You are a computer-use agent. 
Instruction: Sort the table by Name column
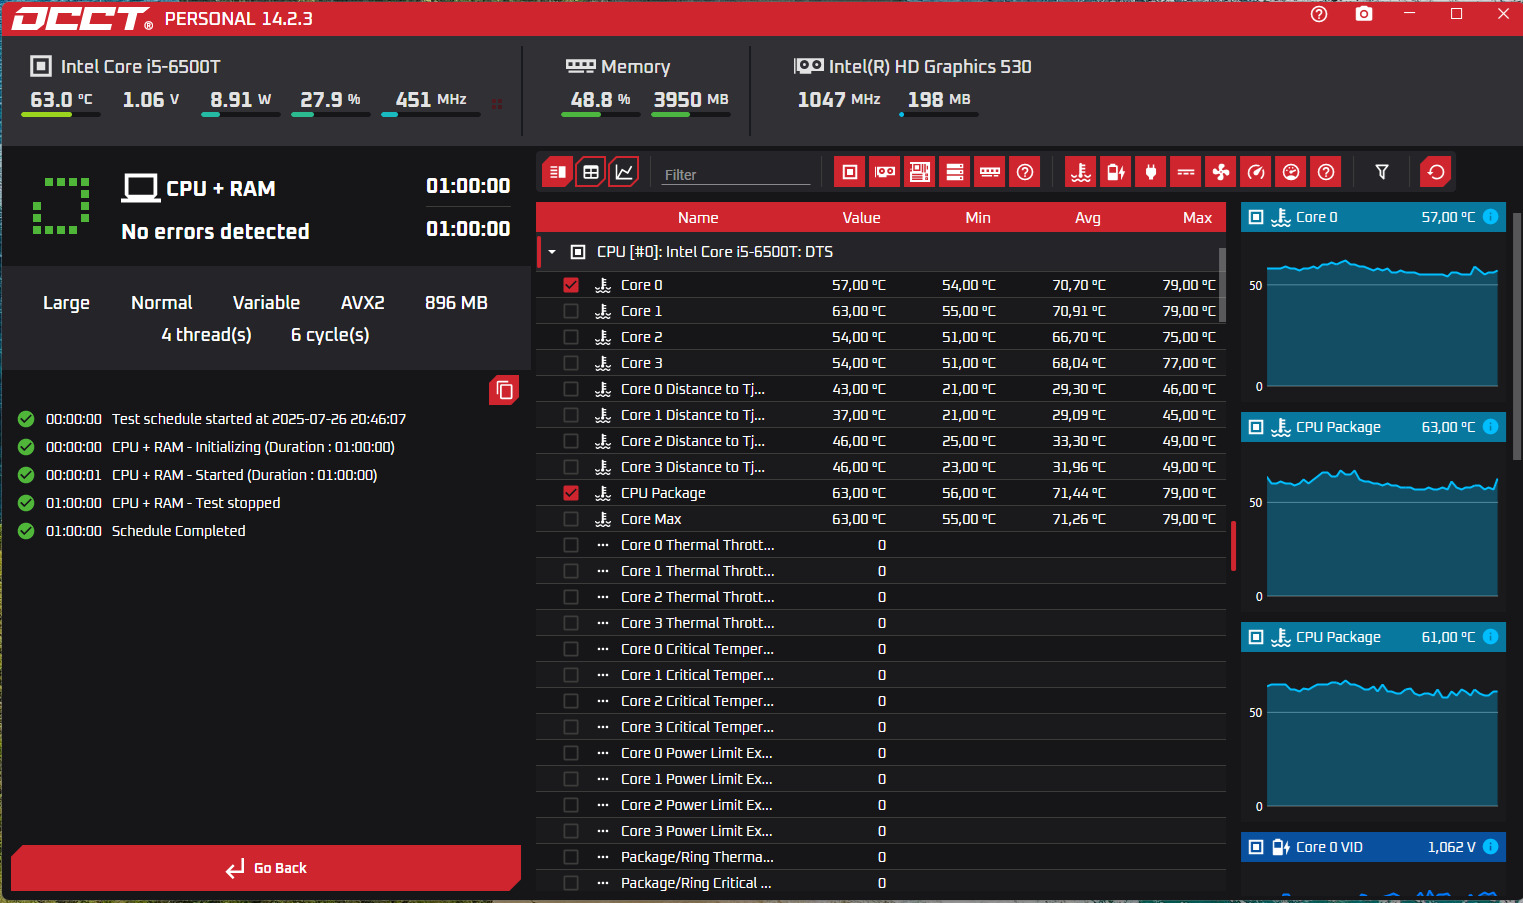pos(698,217)
